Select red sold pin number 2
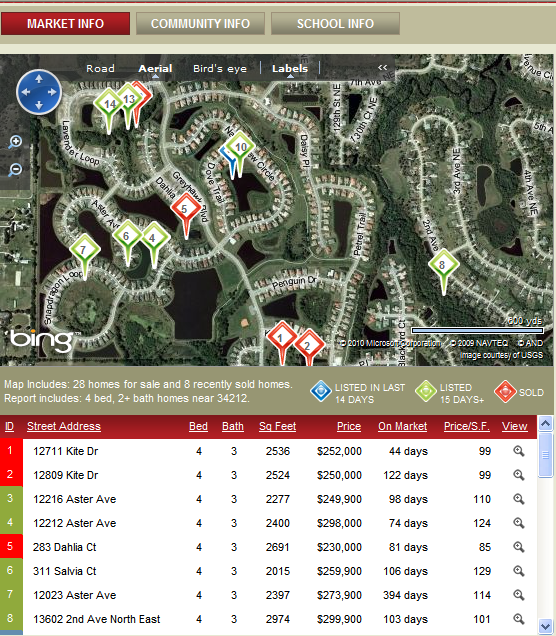 (x=309, y=346)
